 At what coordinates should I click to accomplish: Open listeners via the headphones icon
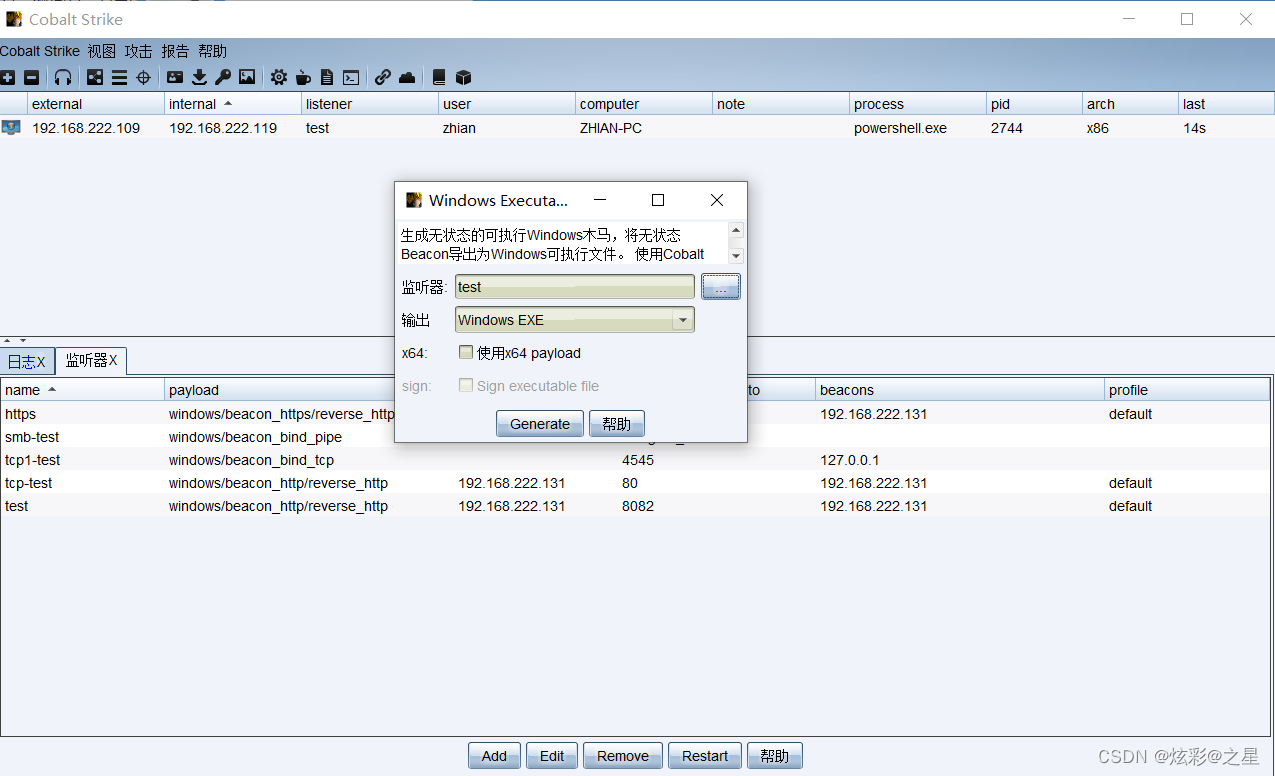pos(63,77)
